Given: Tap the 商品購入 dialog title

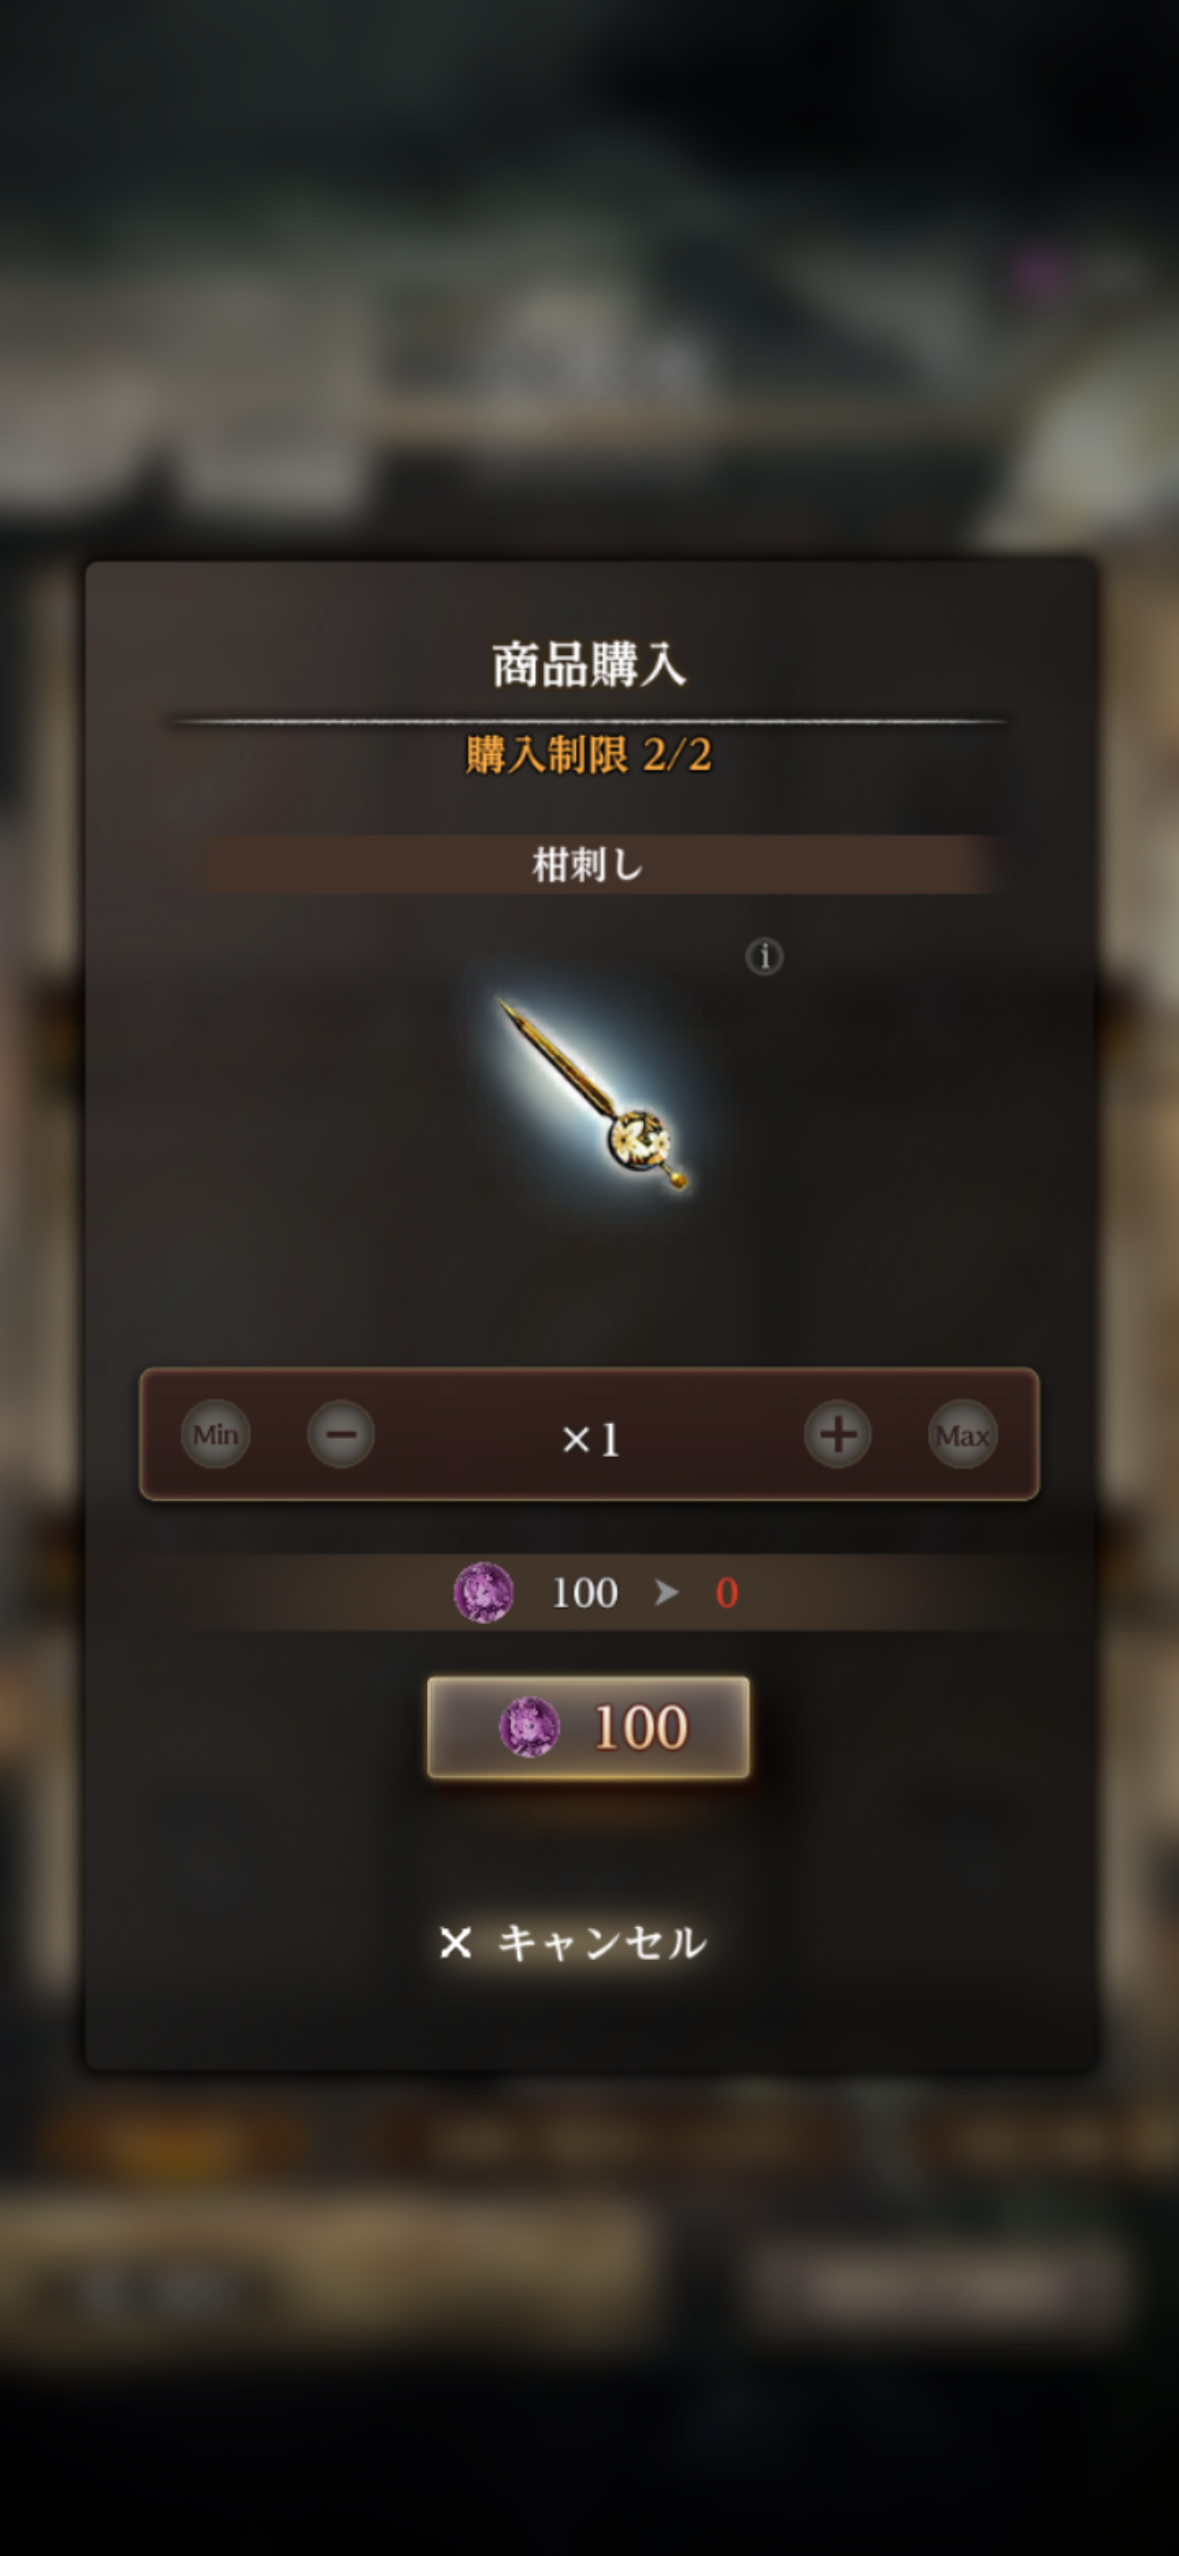Looking at the screenshot, I should click(589, 665).
